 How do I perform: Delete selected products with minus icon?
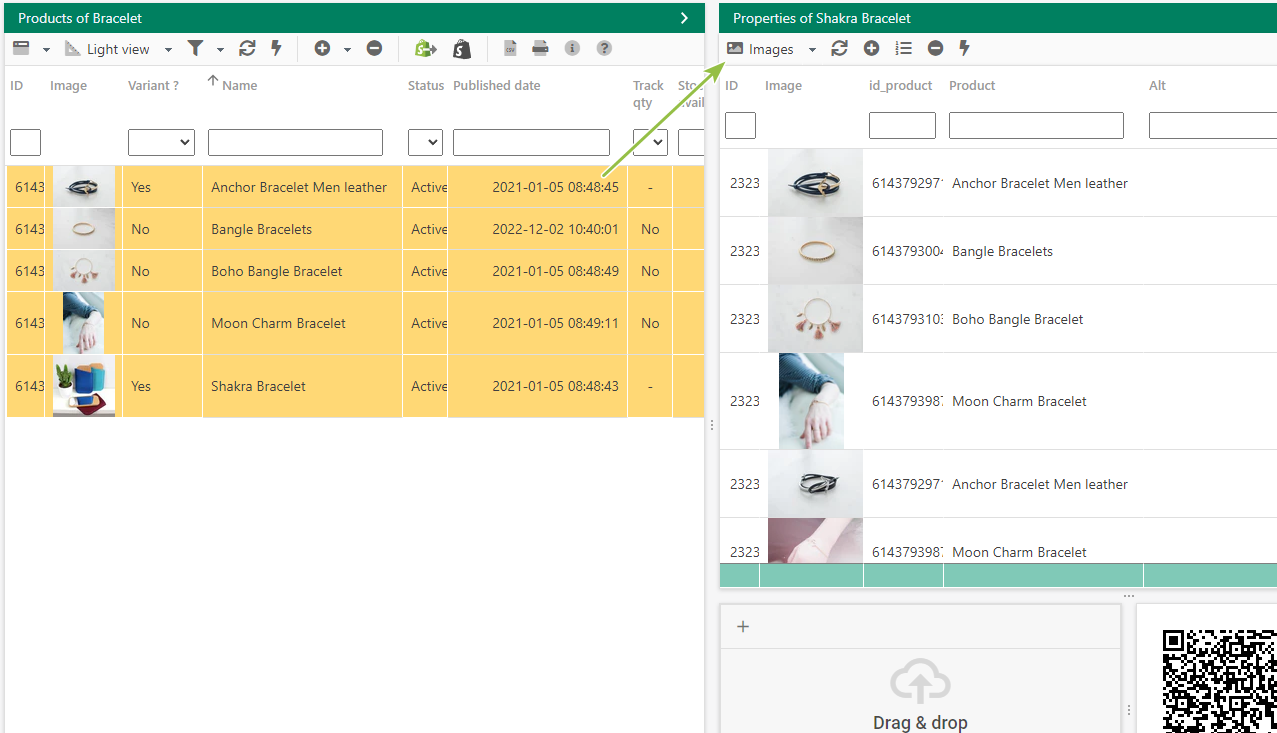click(x=374, y=48)
